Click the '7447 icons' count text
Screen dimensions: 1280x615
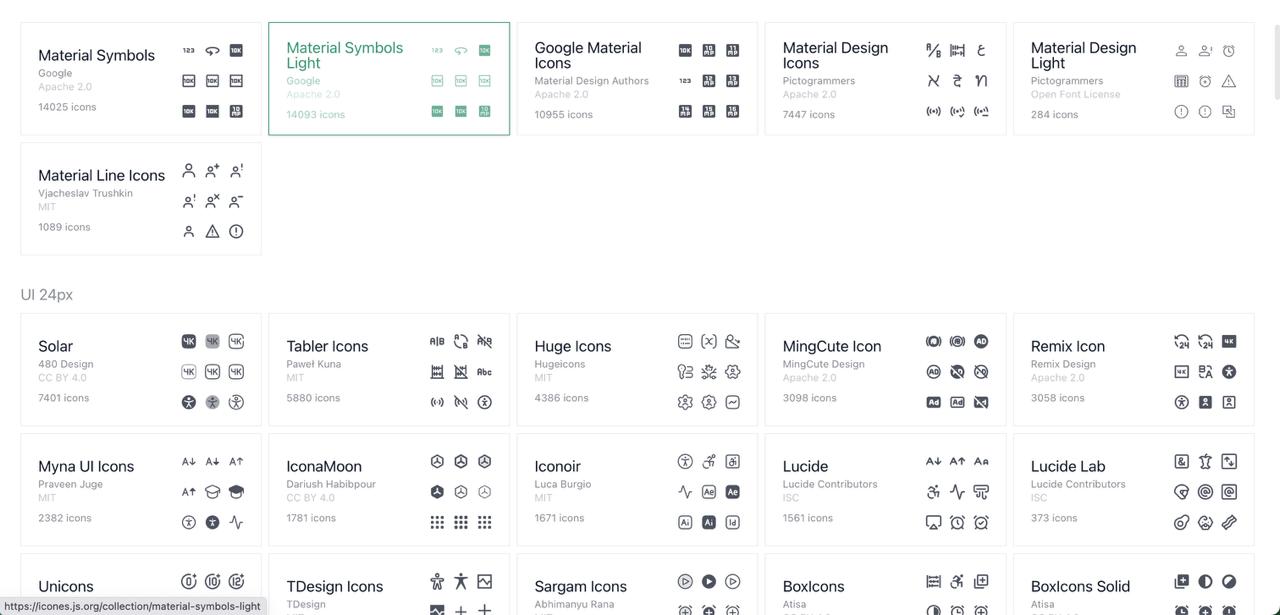click(808, 115)
